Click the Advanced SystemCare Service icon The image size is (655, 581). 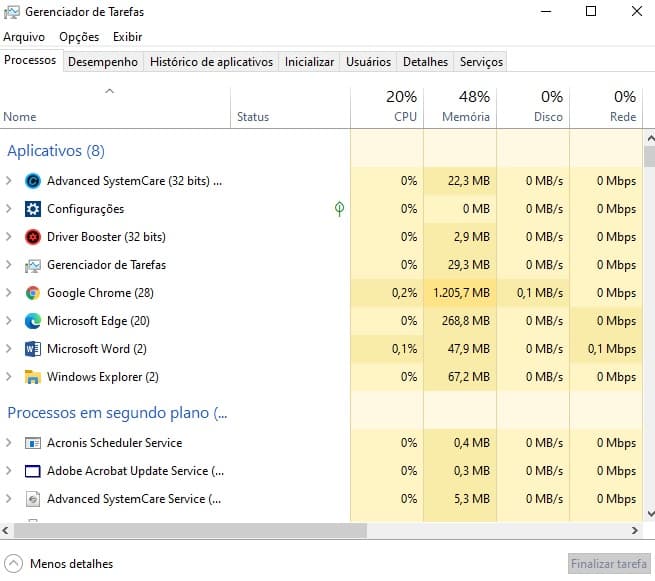[33, 499]
